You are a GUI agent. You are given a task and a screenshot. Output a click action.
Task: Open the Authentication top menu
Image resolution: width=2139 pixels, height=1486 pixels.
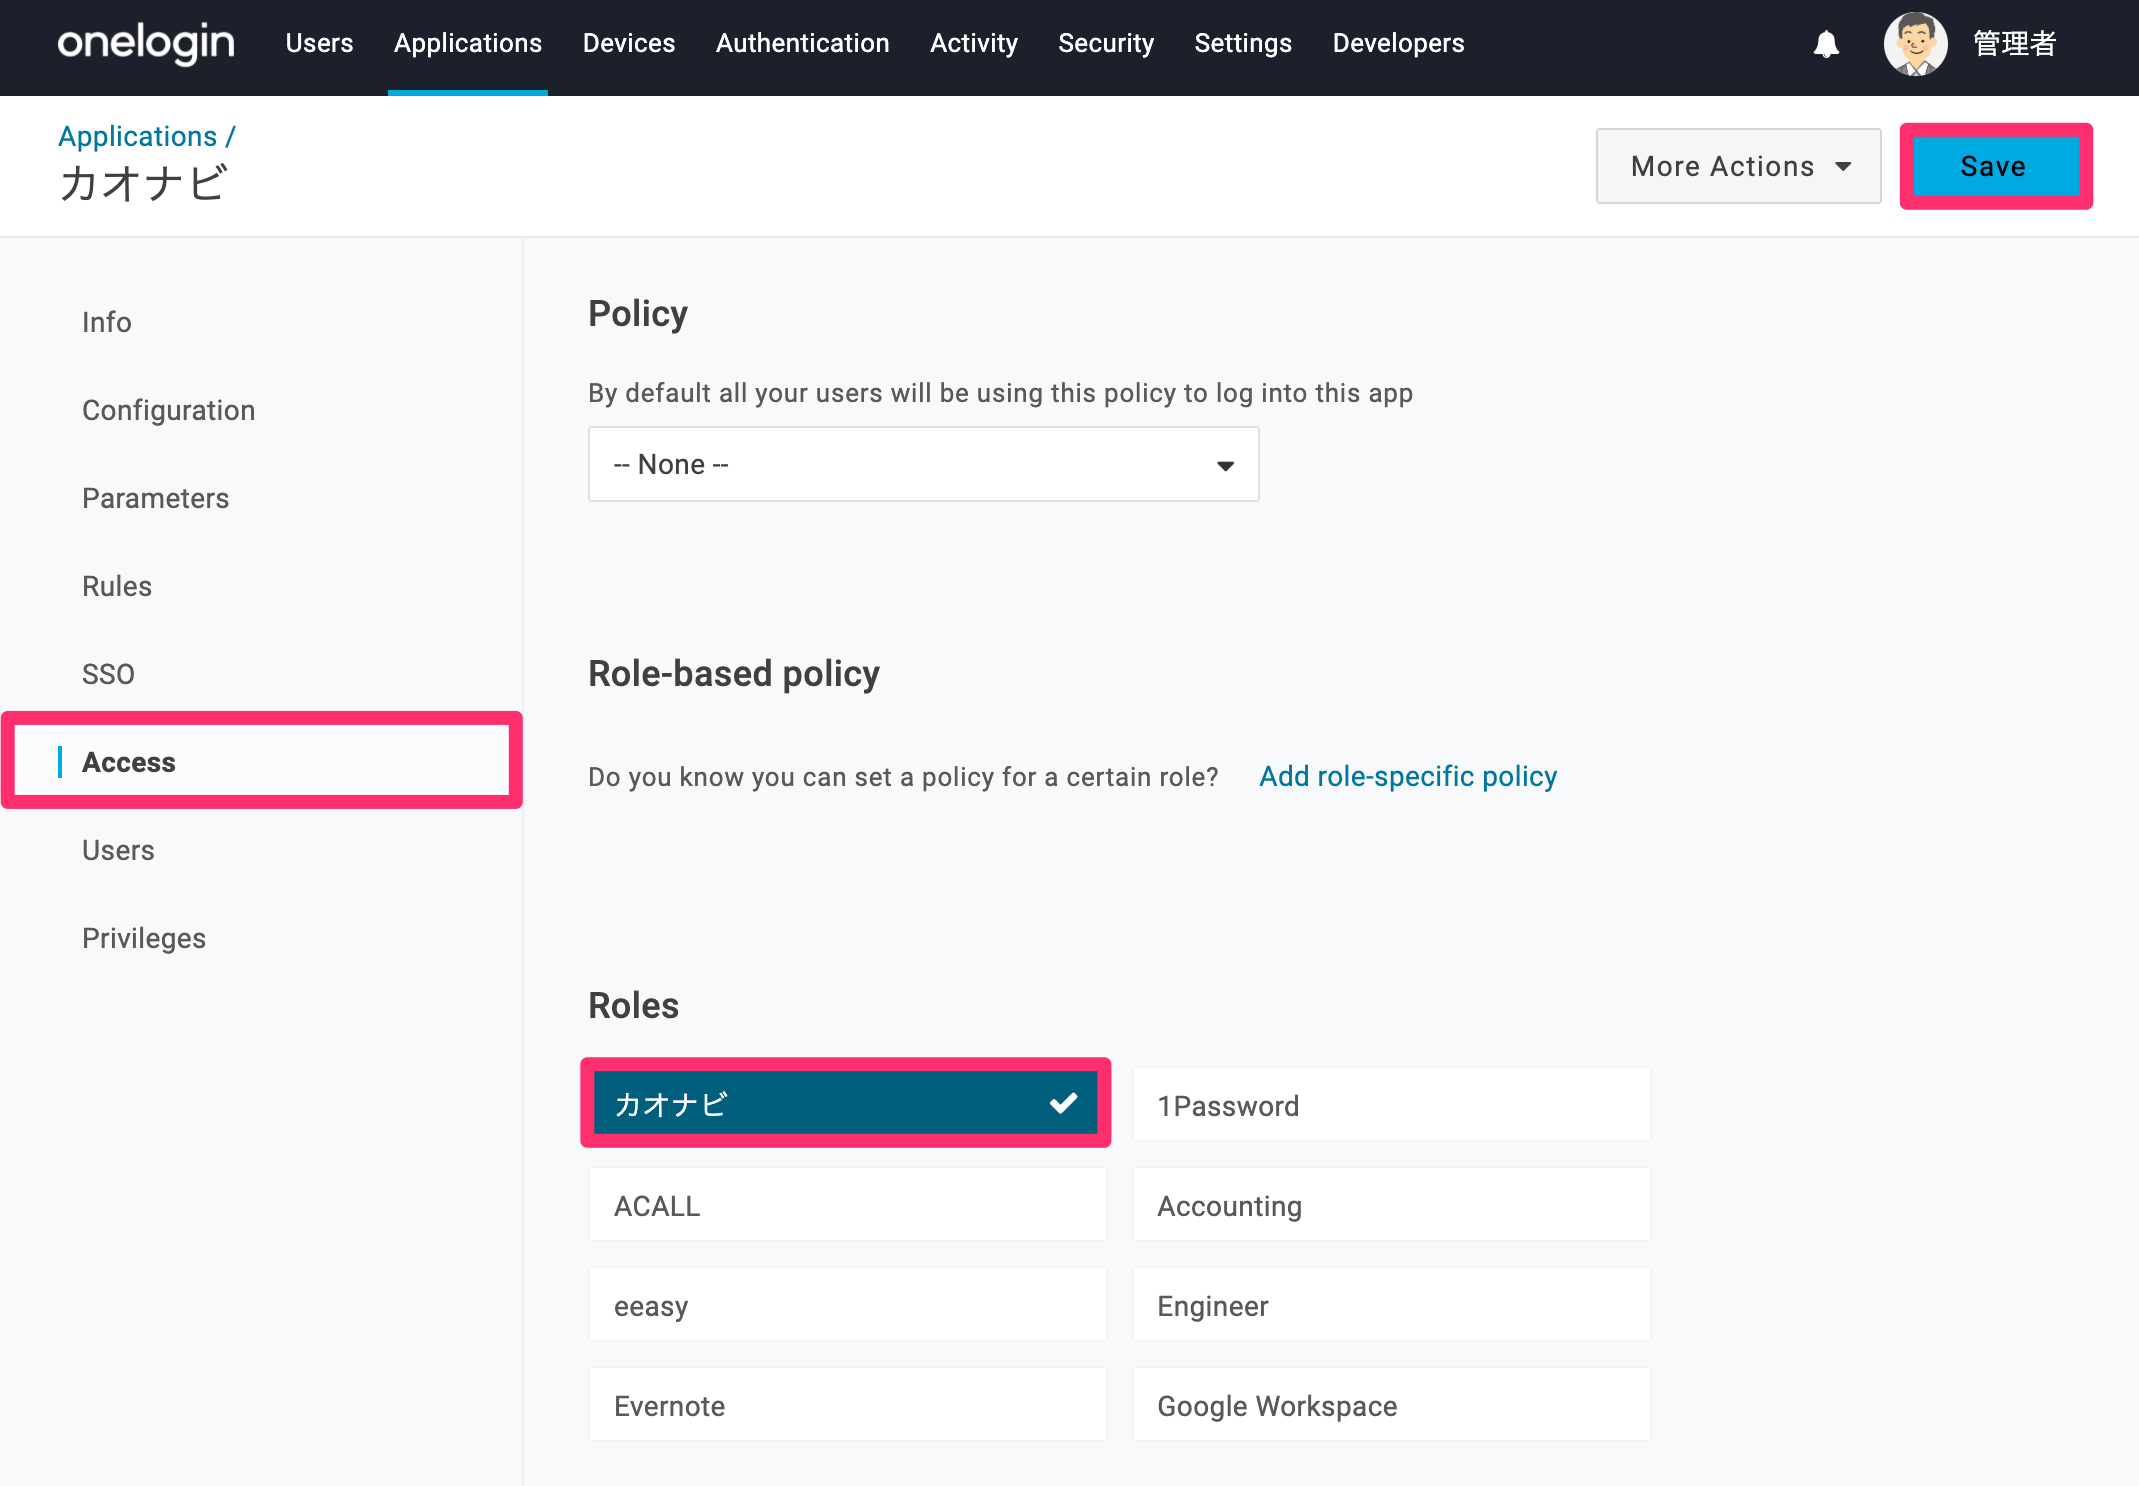tap(802, 43)
